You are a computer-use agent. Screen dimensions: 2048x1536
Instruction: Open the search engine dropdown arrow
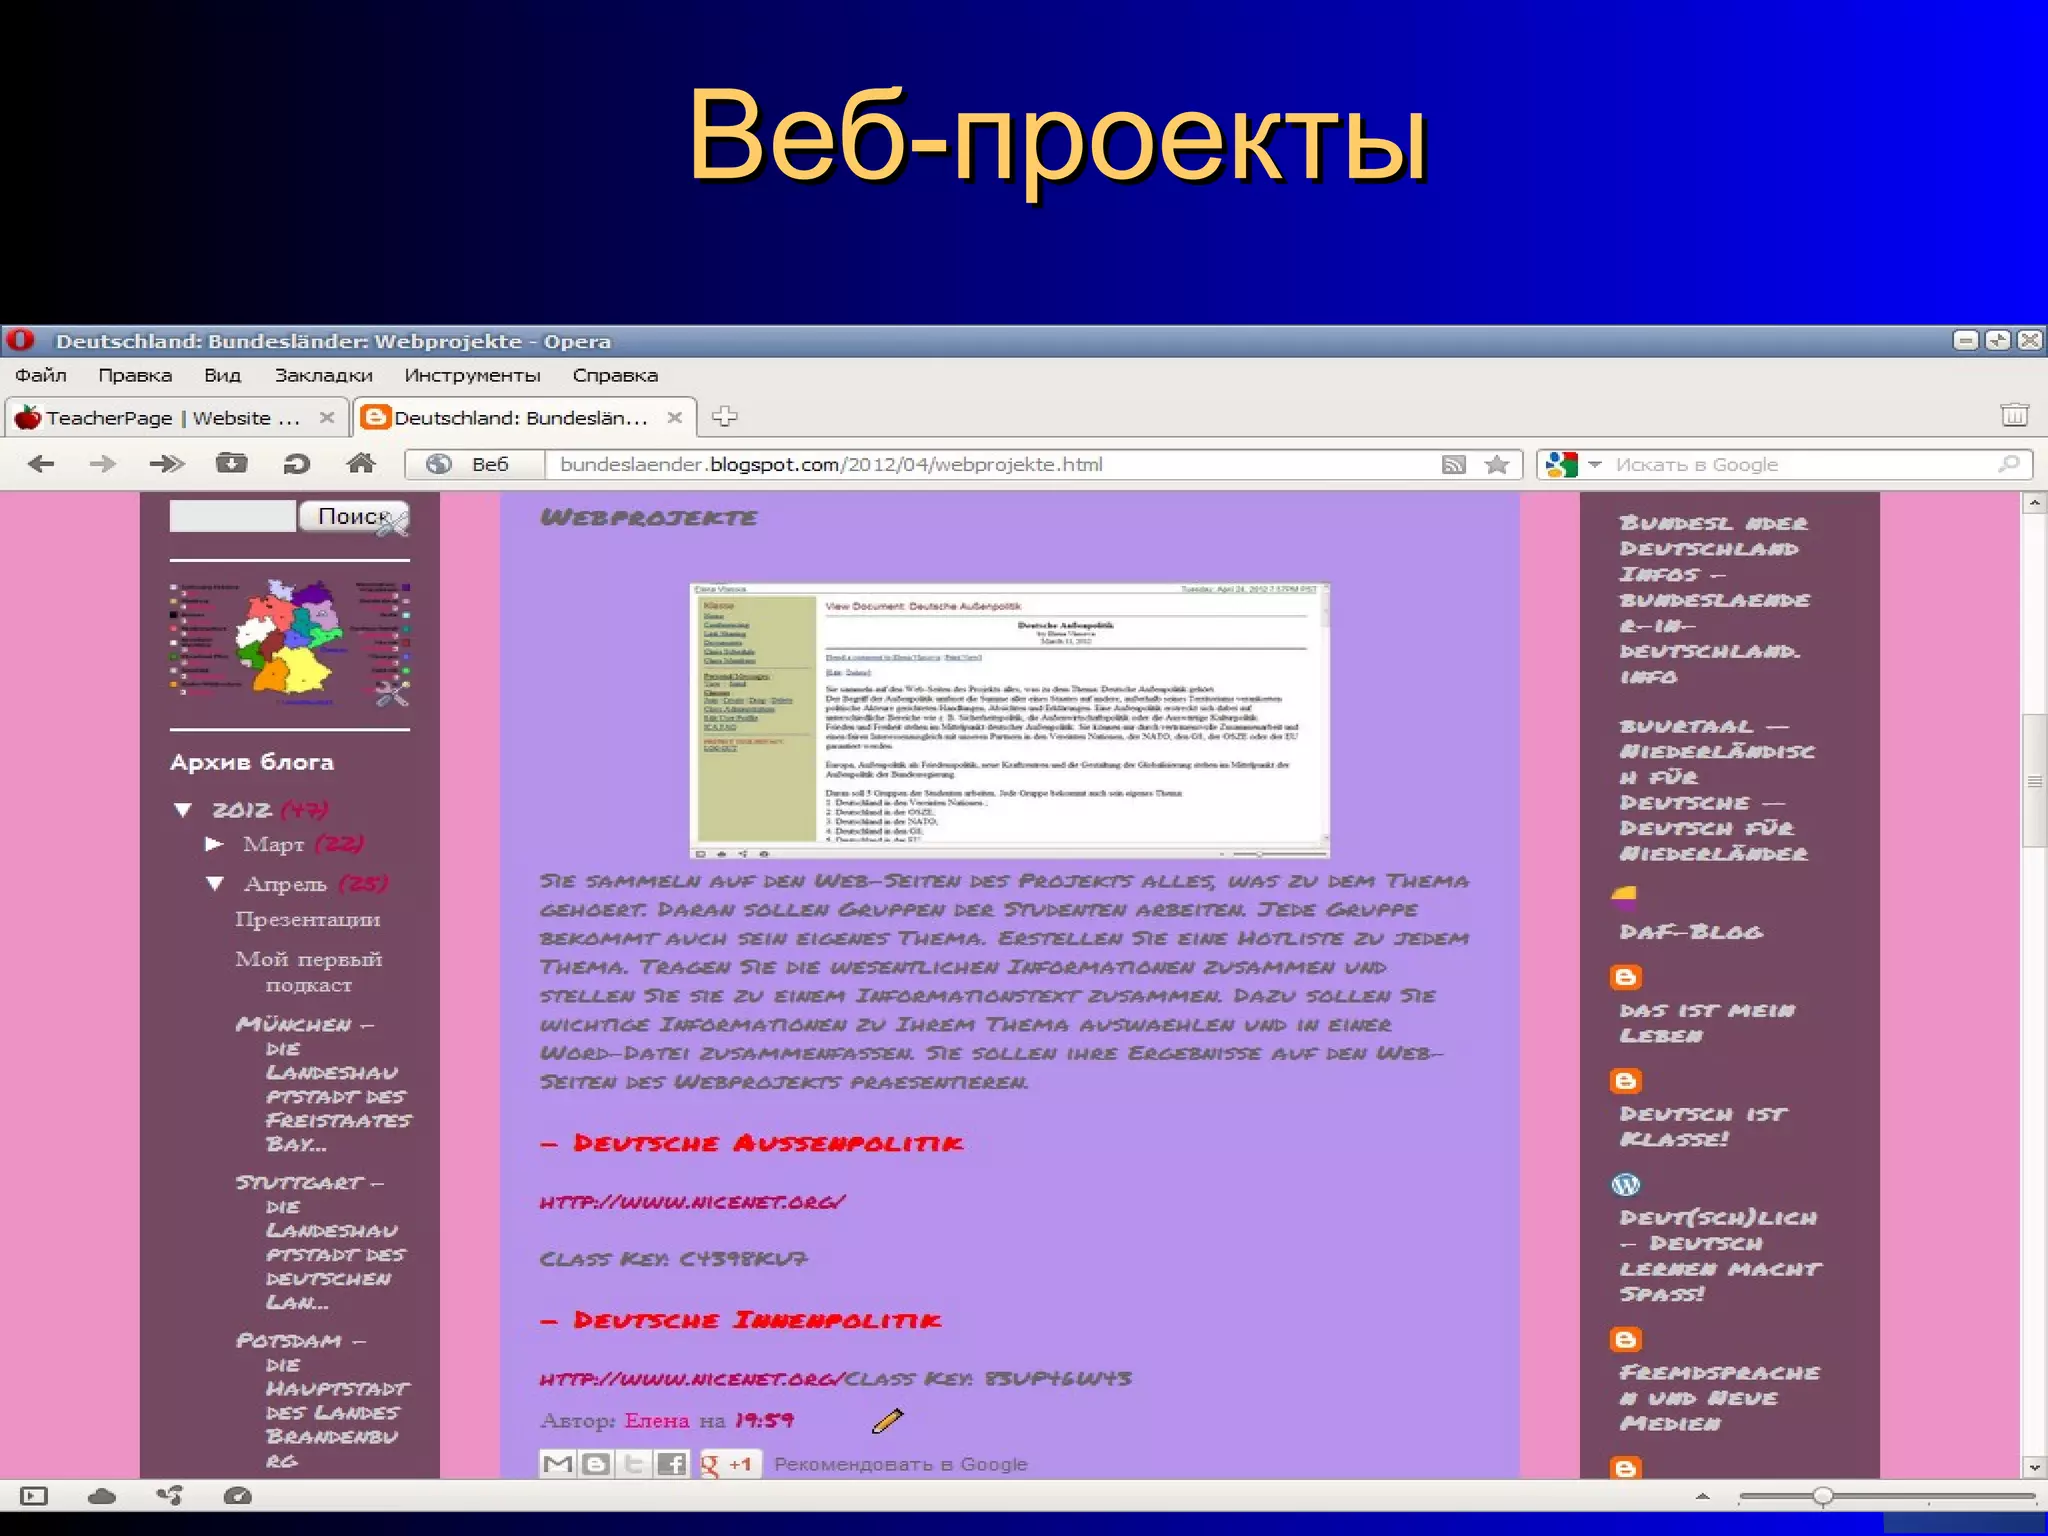pos(1595,464)
